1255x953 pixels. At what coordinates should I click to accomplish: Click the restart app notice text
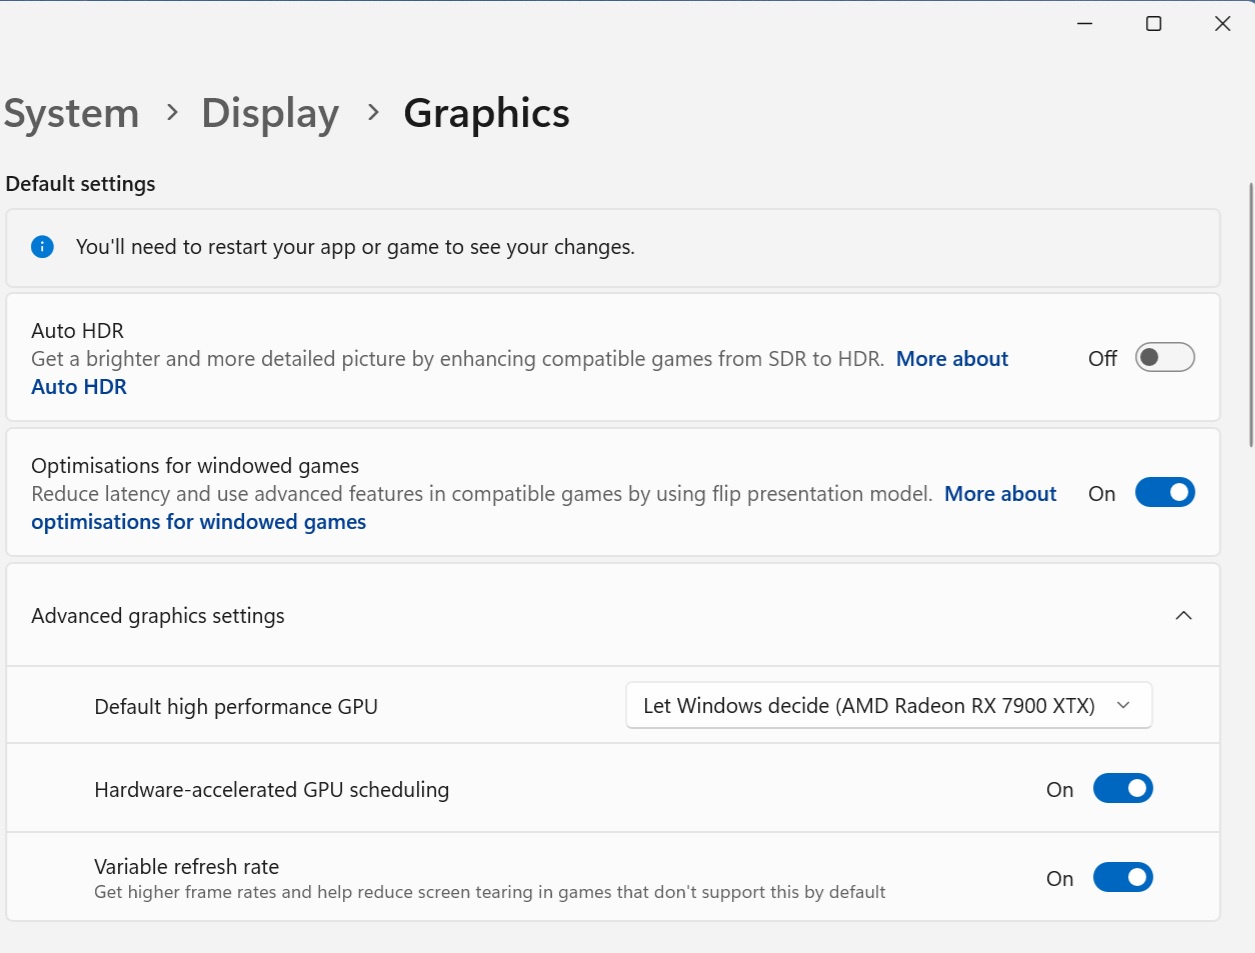pyautogui.click(x=355, y=247)
